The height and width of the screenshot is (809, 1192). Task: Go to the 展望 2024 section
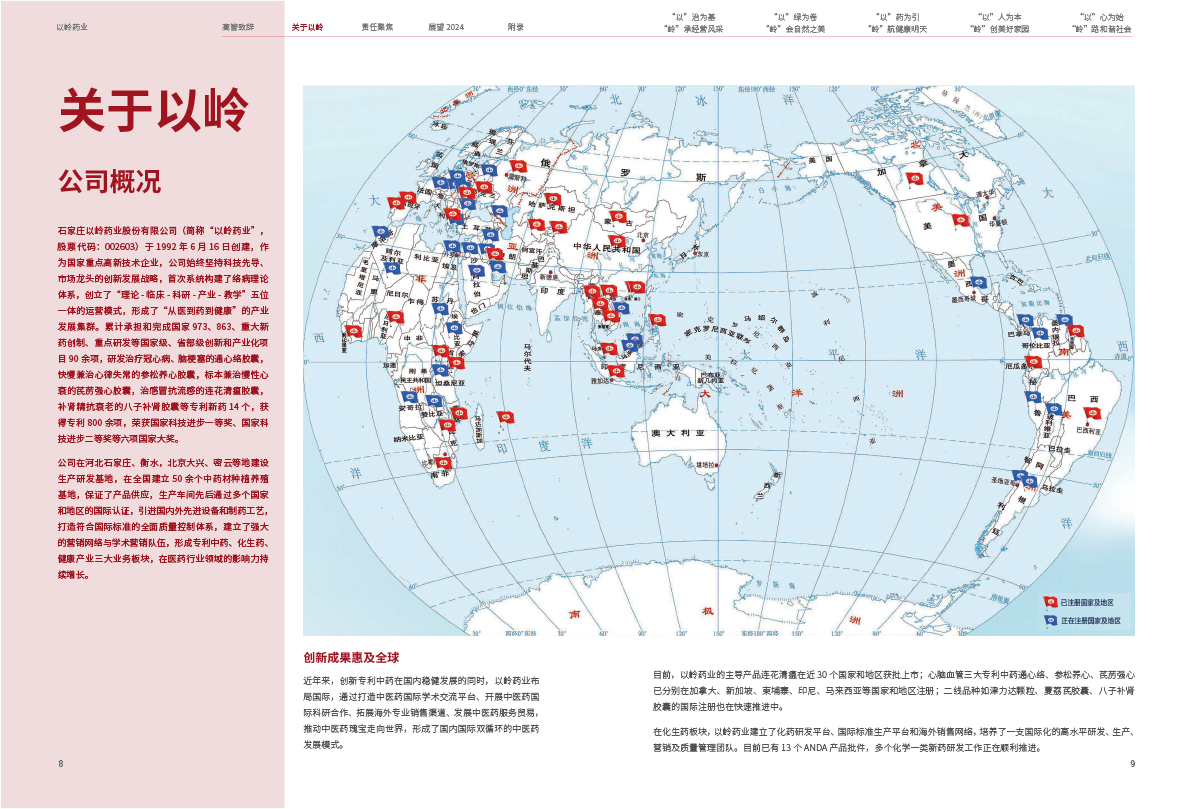446,27
